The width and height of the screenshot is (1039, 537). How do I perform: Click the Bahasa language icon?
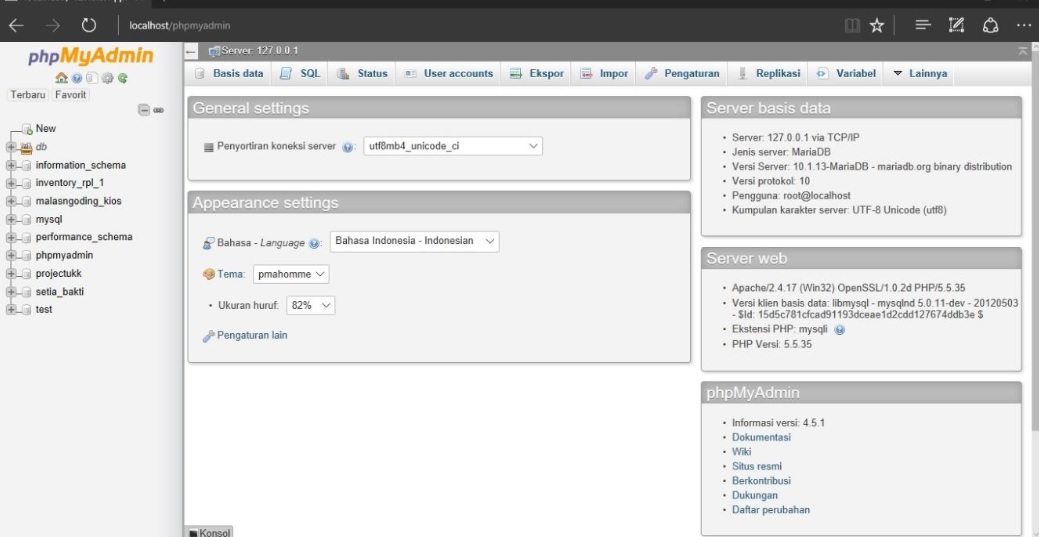click(208, 243)
